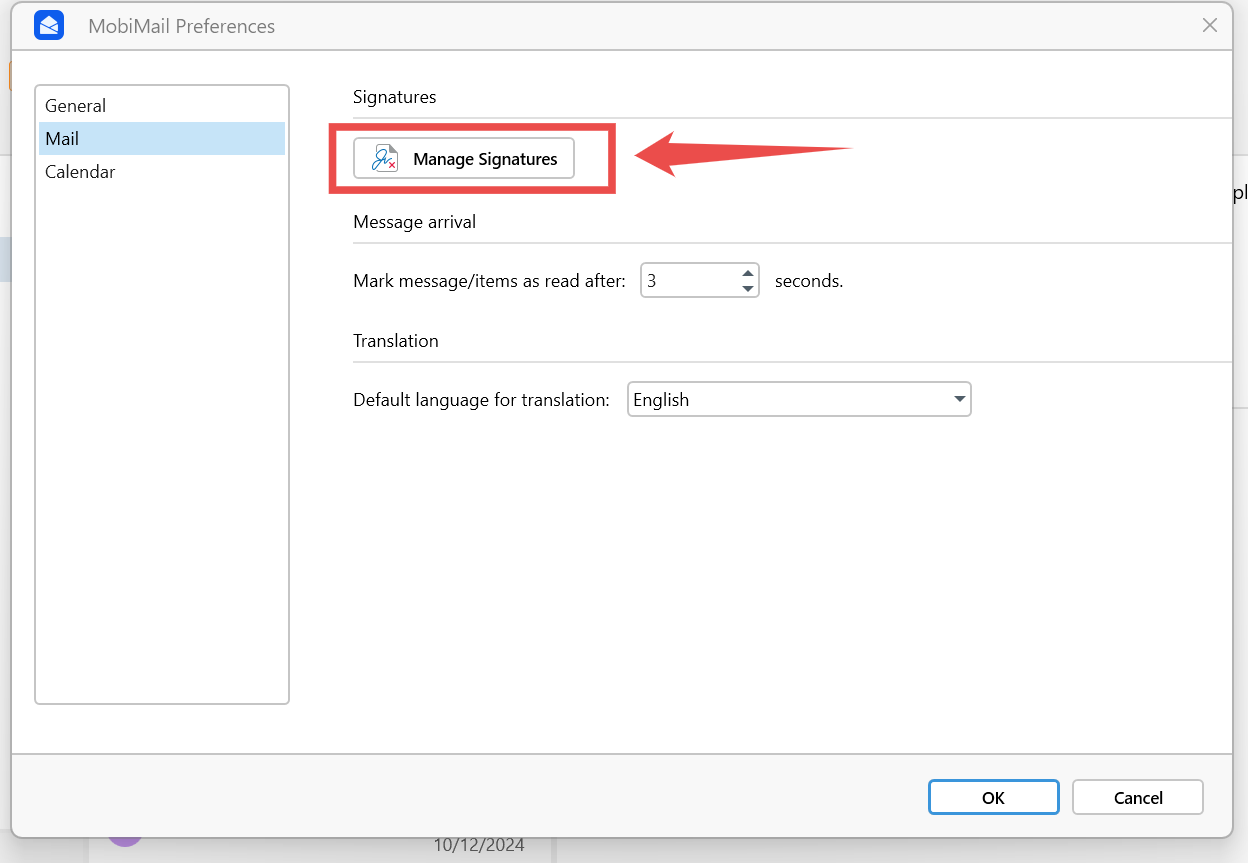1248x863 pixels.
Task: Click the 'Mark message/items as read after:' label
Action: (x=490, y=281)
